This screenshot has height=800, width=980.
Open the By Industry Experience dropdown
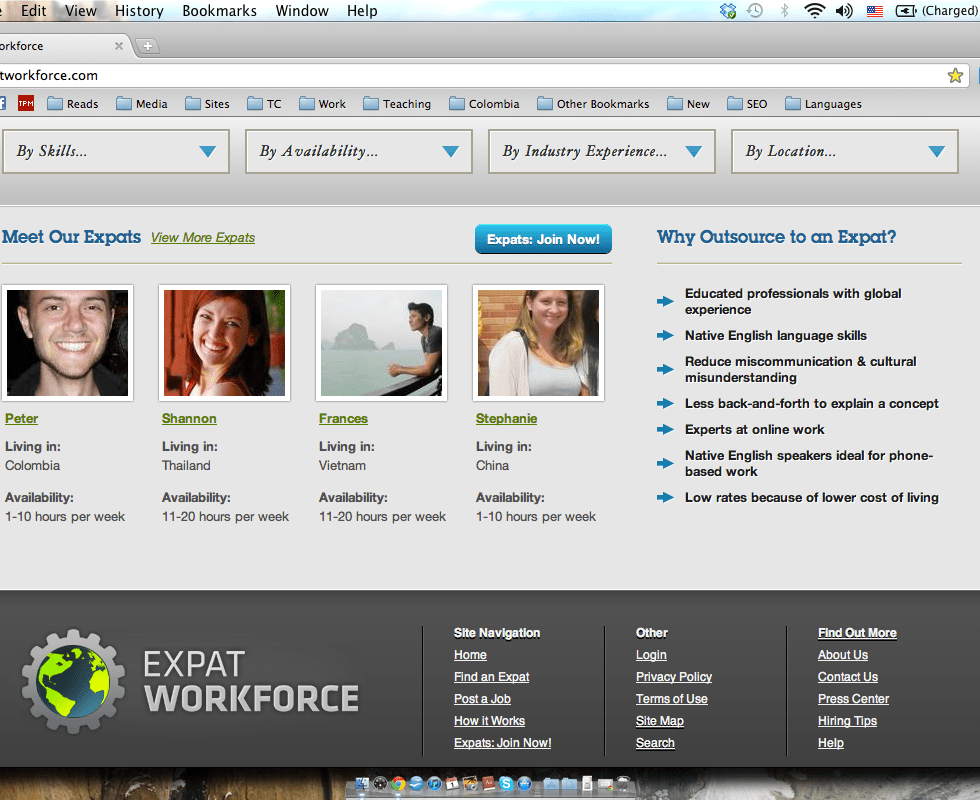click(601, 151)
